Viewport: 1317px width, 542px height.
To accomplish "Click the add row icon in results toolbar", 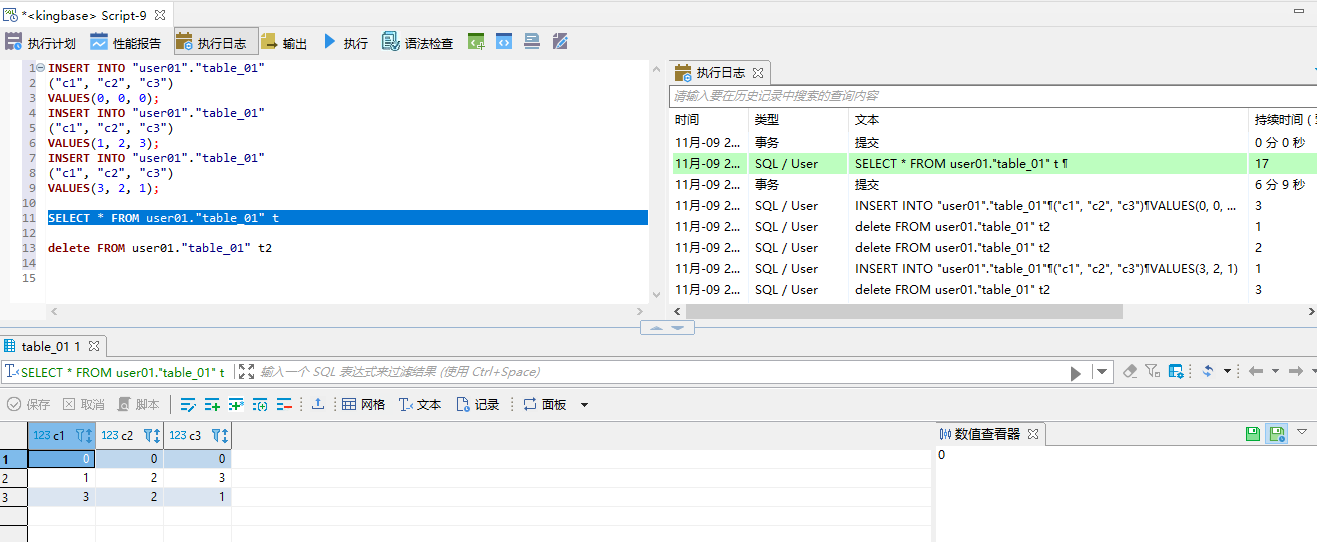I will coord(212,405).
